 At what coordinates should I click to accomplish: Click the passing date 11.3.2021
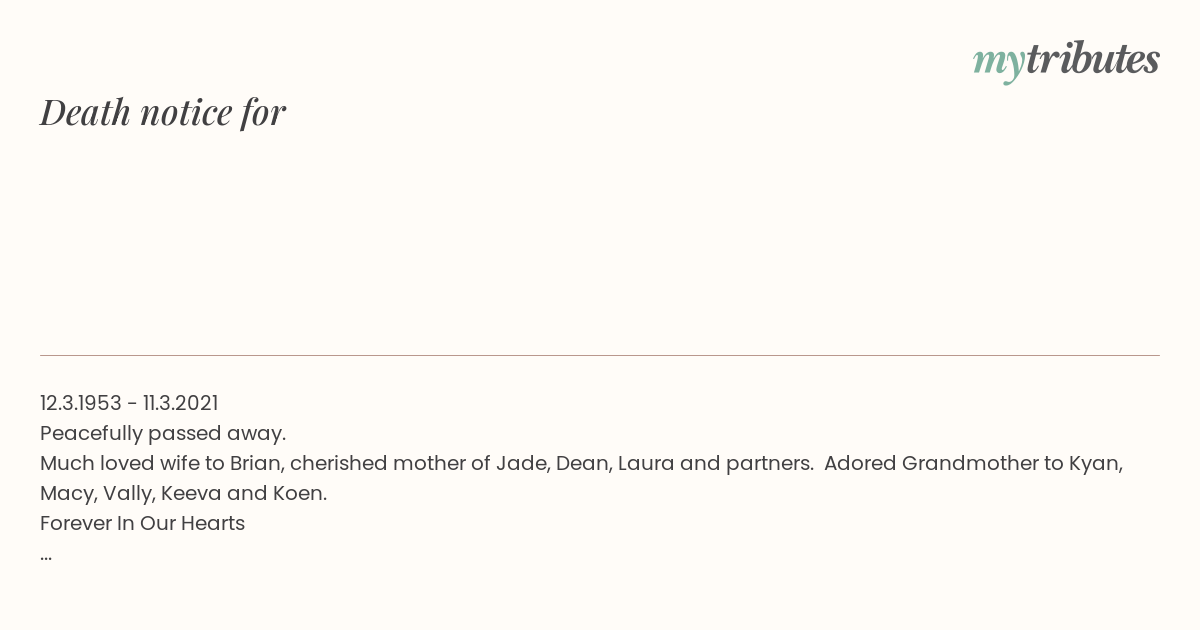point(180,403)
